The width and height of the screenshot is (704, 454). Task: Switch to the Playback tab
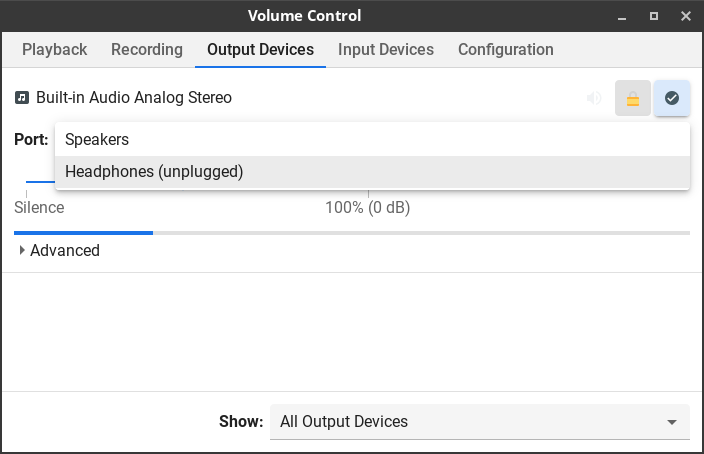(x=55, y=50)
